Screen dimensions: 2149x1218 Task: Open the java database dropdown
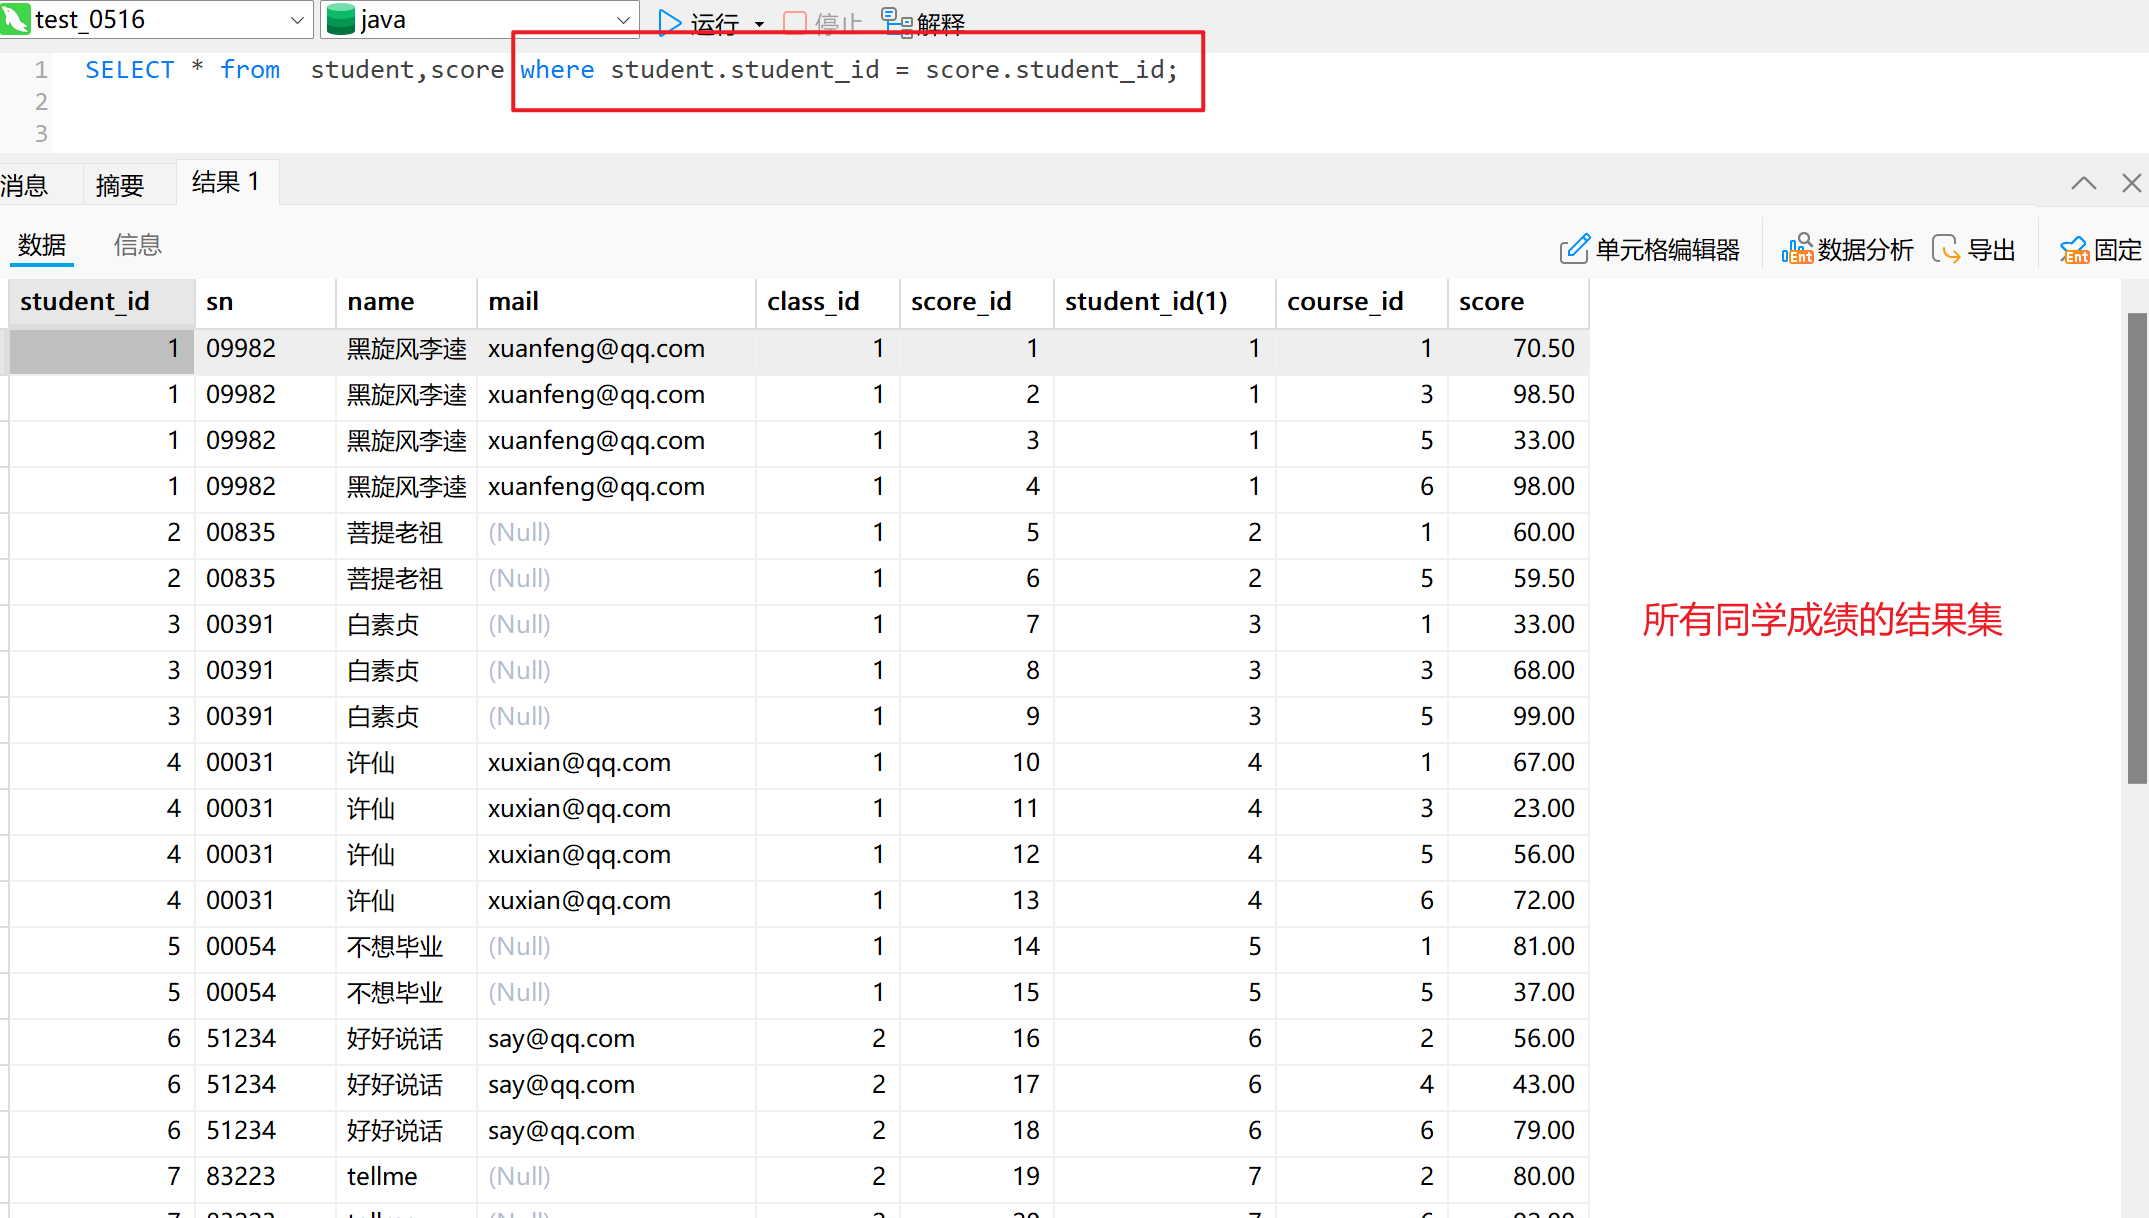pos(623,20)
